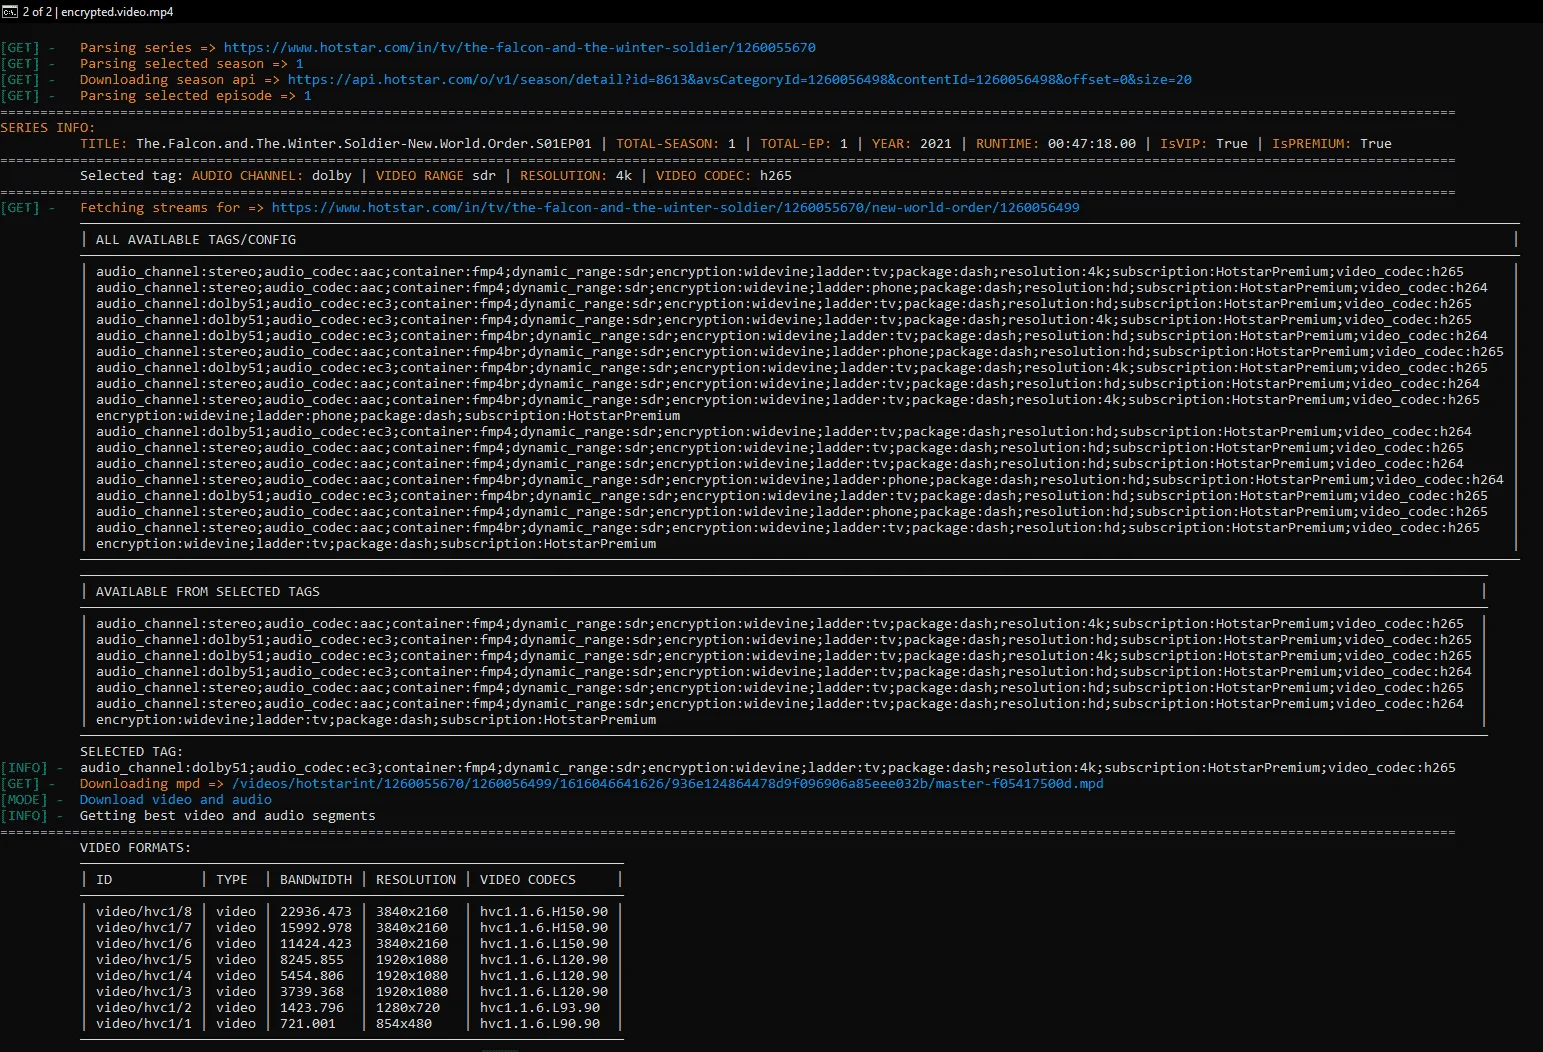Click the master-f05417500d.mpd path
This screenshot has height=1052, width=1543.
[668, 784]
